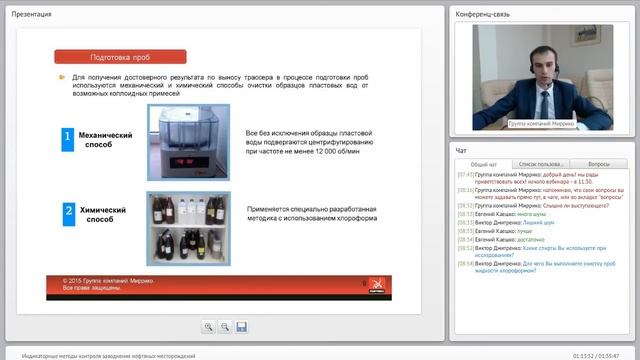The width and height of the screenshot is (640, 360).
Task: Click the Конференц-связь panel title
Action: (x=482, y=14)
